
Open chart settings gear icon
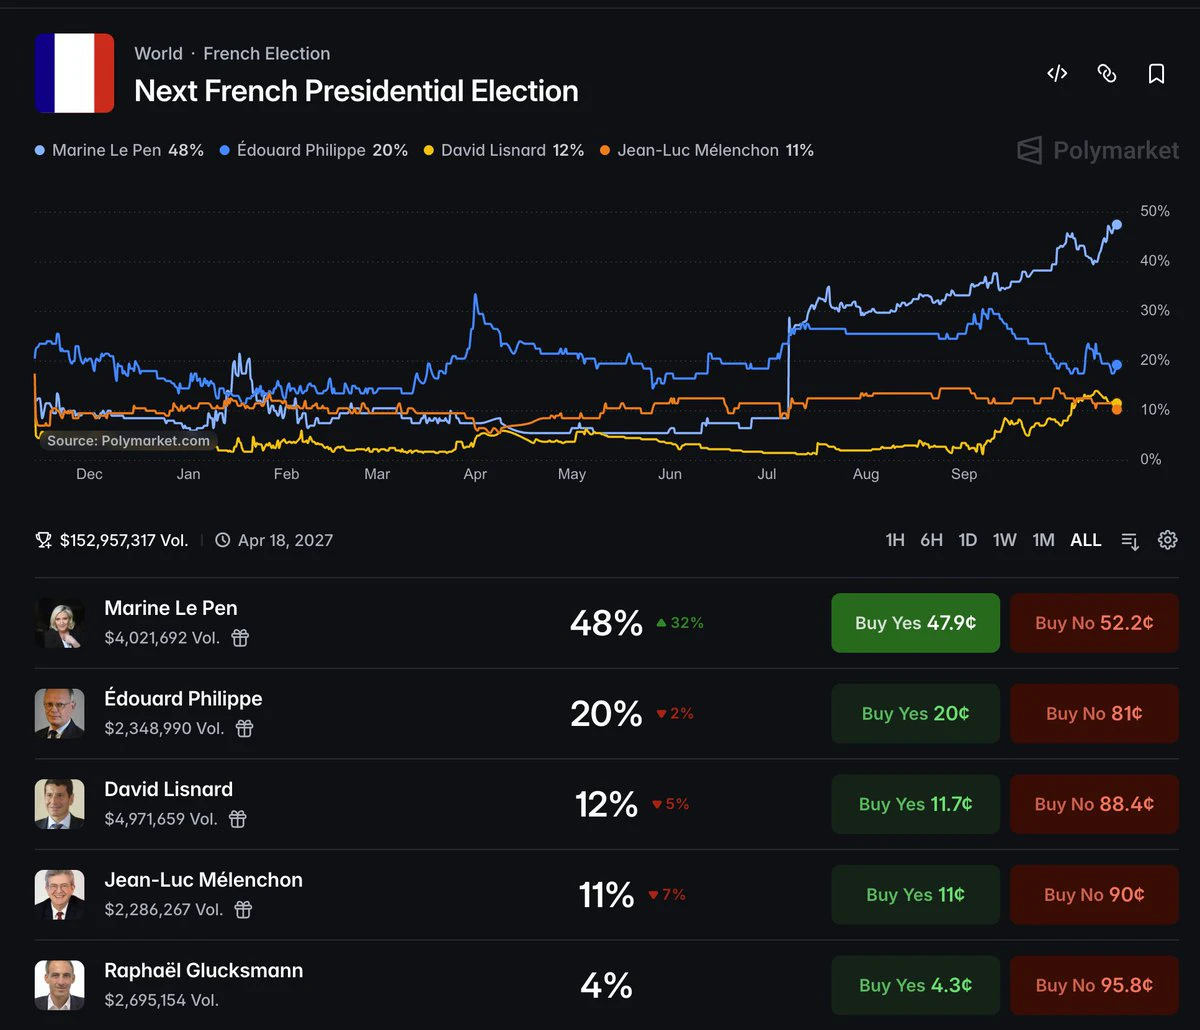click(1167, 540)
